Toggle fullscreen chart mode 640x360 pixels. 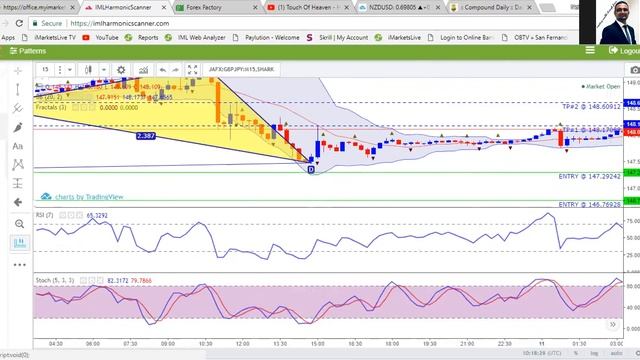point(192,69)
